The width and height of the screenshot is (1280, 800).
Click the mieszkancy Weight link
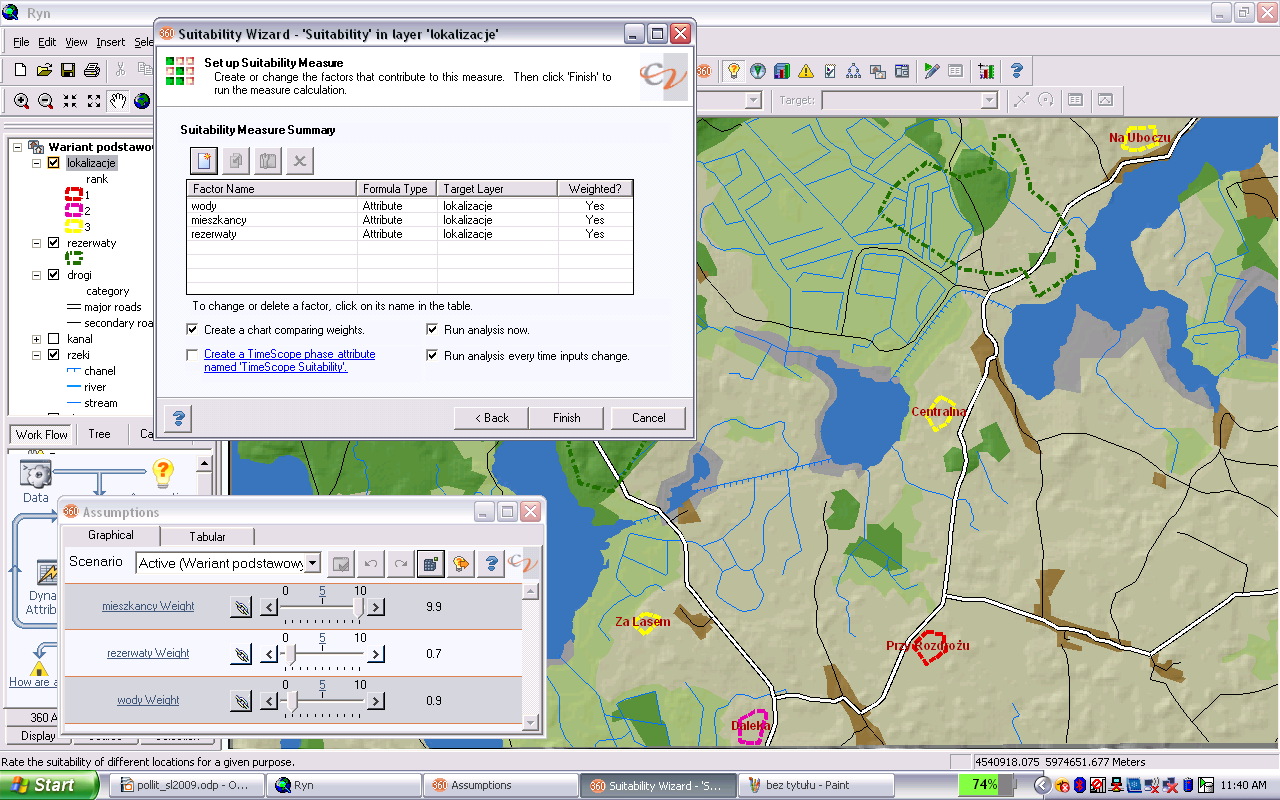[x=148, y=606]
